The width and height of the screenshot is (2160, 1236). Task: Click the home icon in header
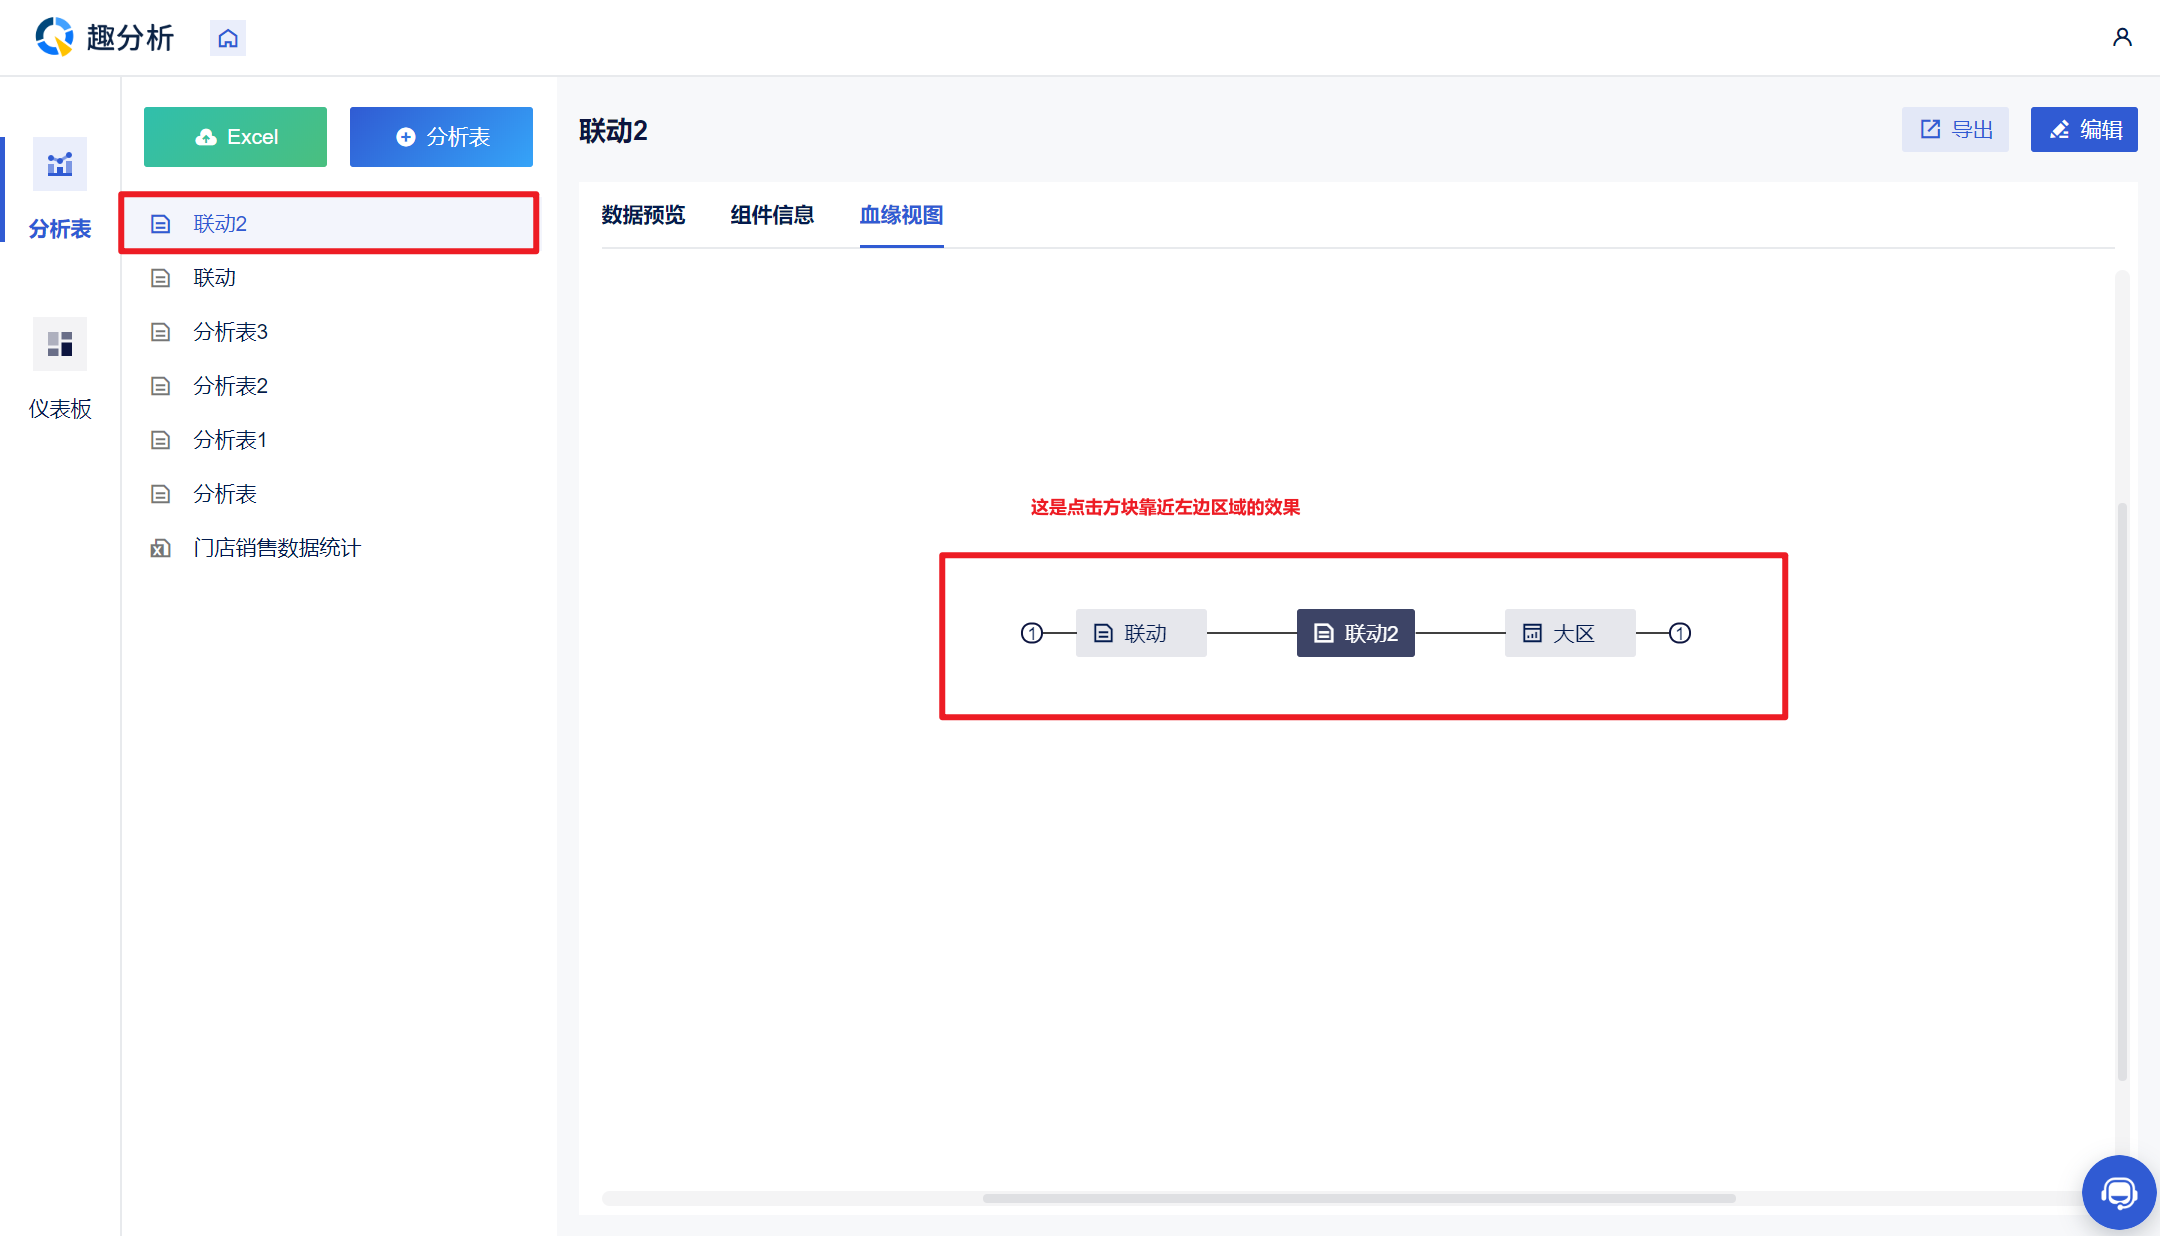pyautogui.click(x=228, y=38)
